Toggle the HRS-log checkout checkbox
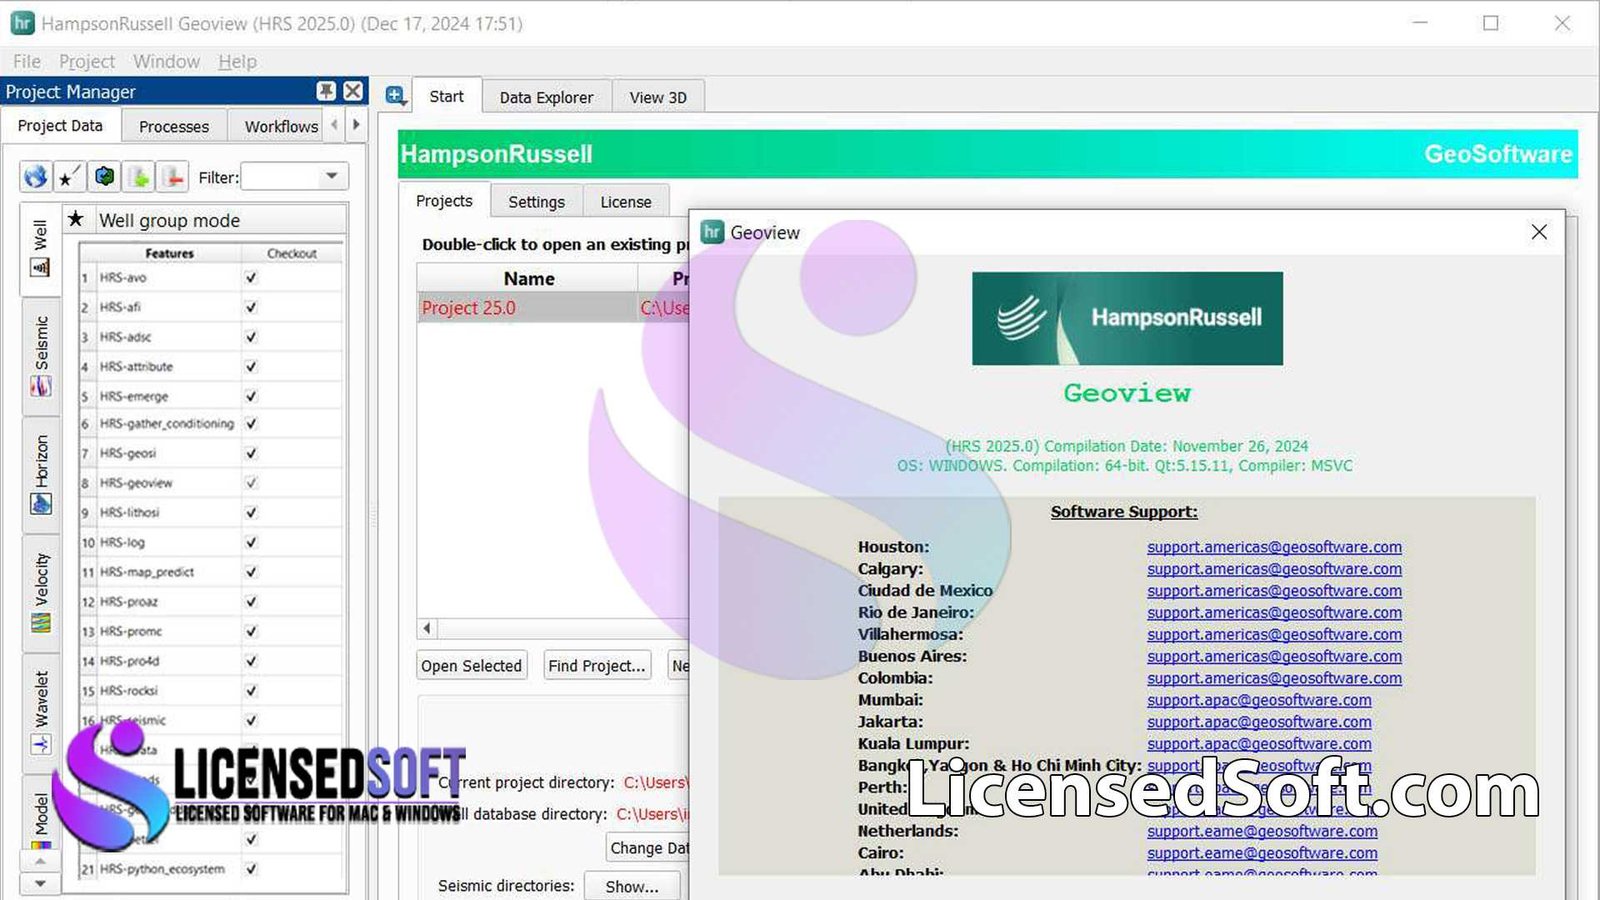The height and width of the screenshot is (900, 1600). (251, 542)
